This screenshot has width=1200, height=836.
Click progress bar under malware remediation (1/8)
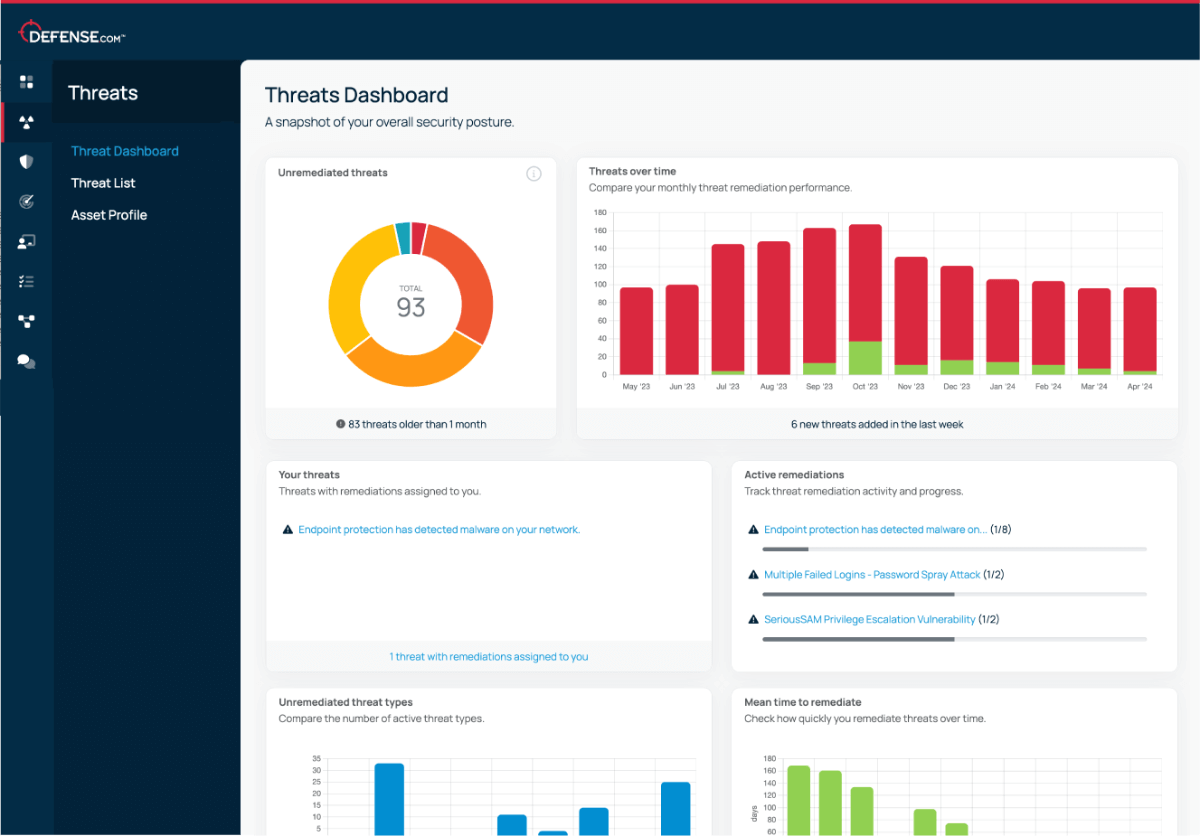(x=954, y=549)
